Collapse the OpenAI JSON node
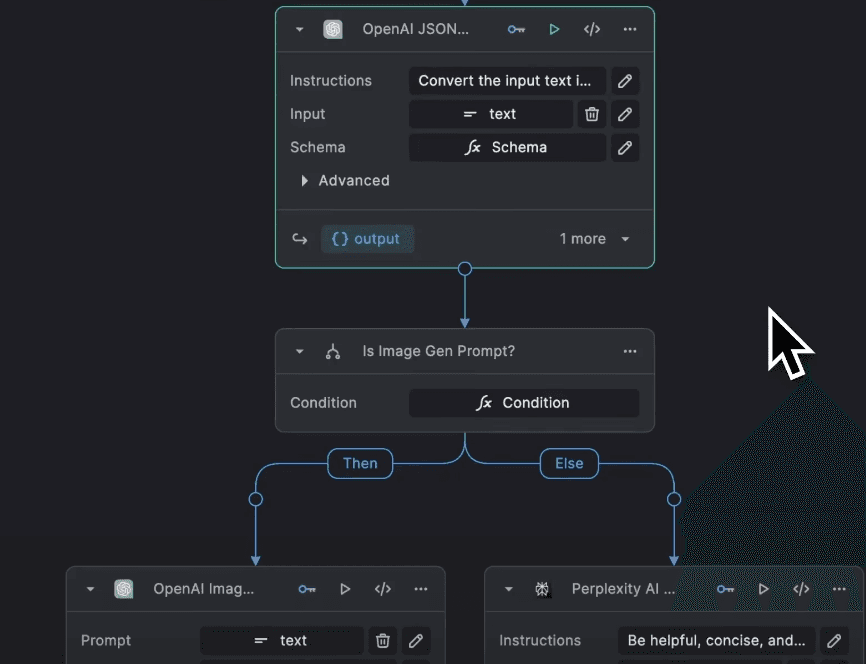Viewport: 866px width, 664px height. (x=299, y=29)
